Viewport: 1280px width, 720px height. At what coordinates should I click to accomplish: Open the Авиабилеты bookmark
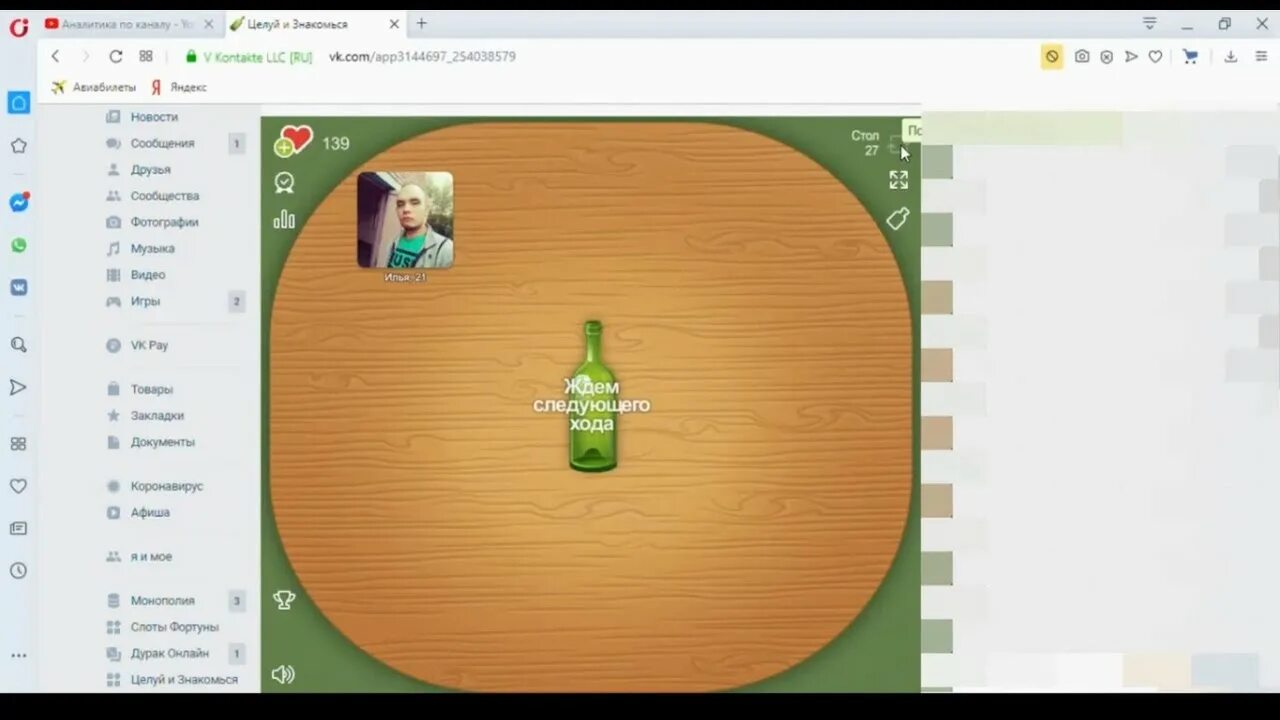[93, 87]
